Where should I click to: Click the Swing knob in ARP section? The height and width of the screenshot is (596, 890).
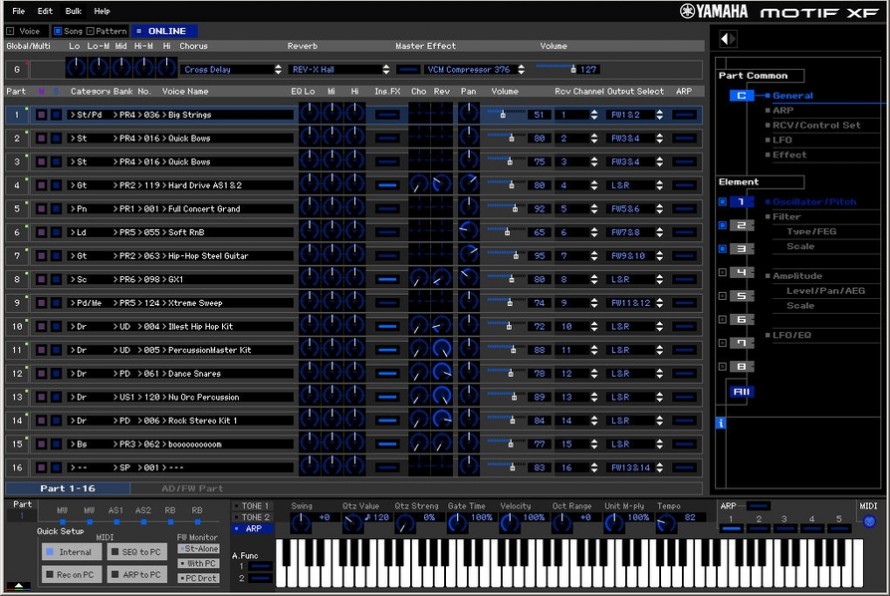click(301, 522)
